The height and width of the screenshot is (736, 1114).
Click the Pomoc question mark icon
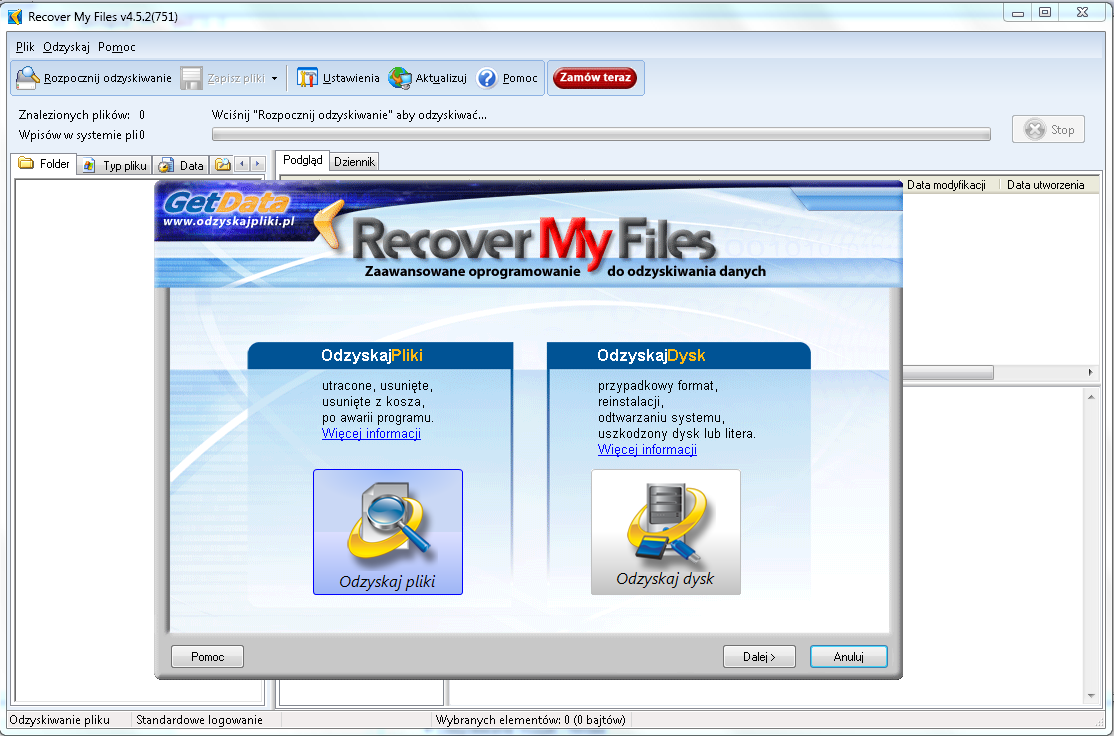tap(487, 78)
